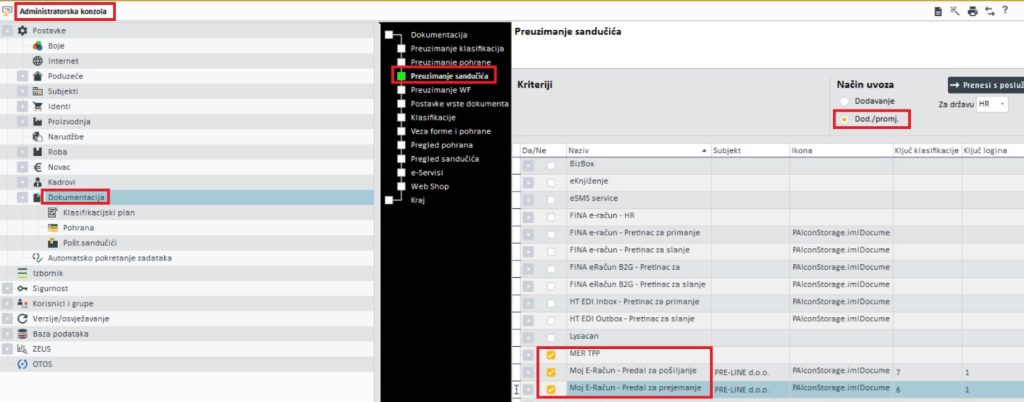Click the shopping cart icon beside Identi
Image resolution: width=1024 pixels, height=402 pixels.
pyautogui.click(x=38, y=105)
